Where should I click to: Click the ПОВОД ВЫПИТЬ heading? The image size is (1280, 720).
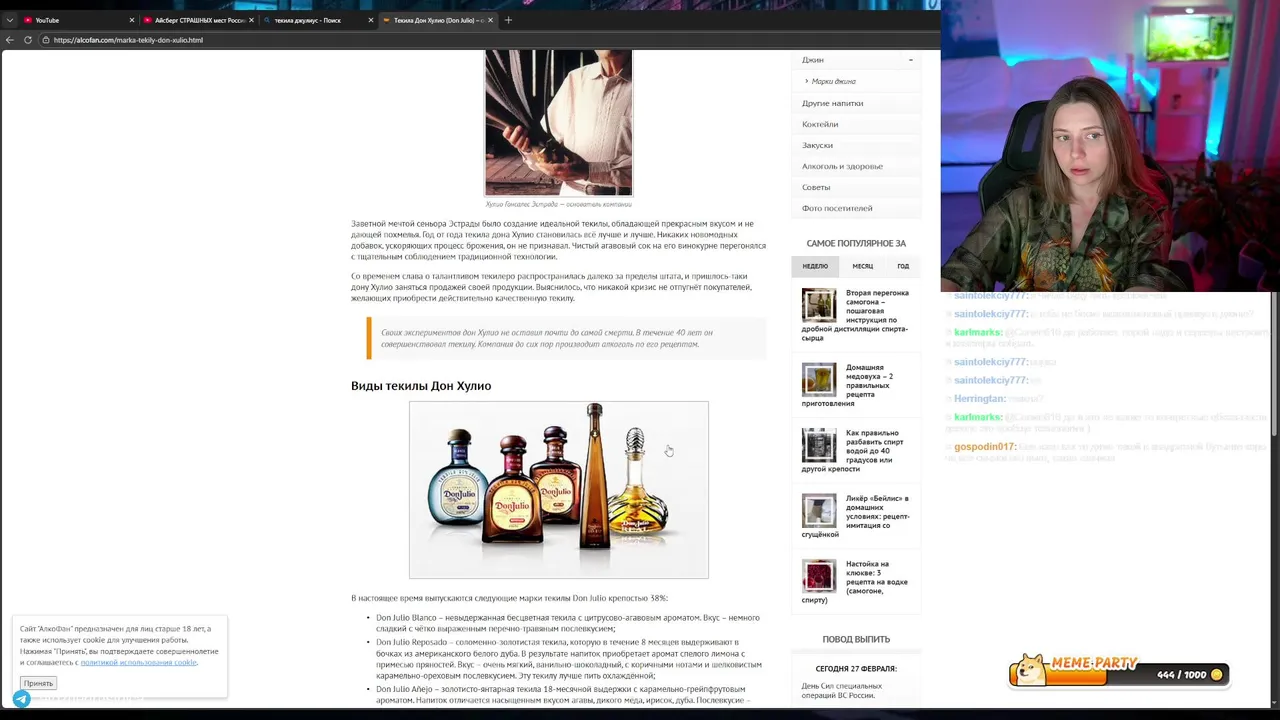pos(856,639)
